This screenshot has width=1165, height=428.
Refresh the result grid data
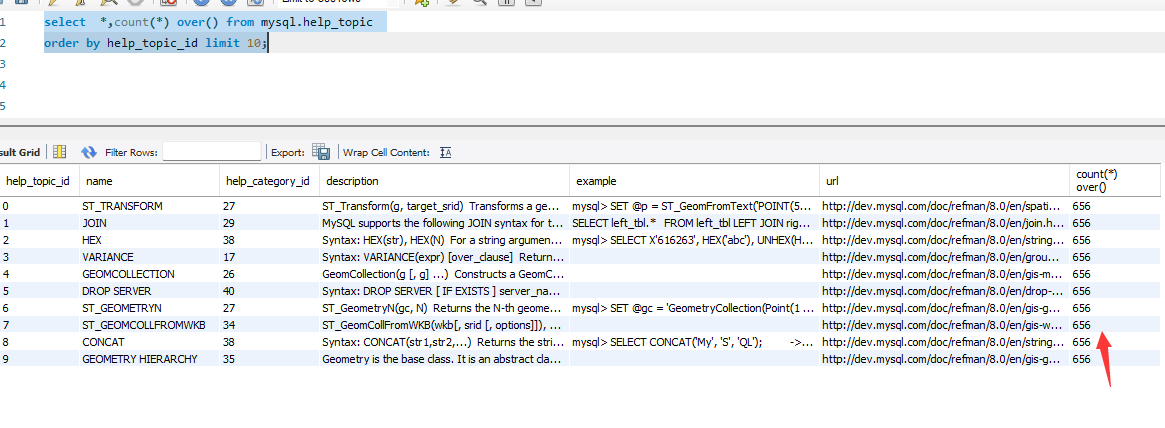tap(89, 152)
